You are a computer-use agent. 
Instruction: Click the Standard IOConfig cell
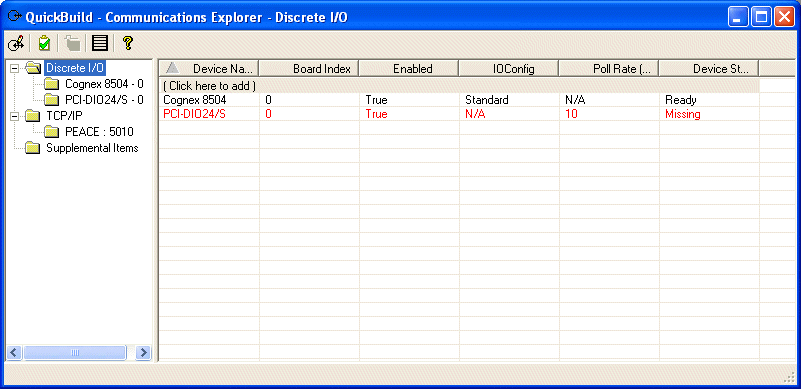pyautogui.click(x=509, y=100)
